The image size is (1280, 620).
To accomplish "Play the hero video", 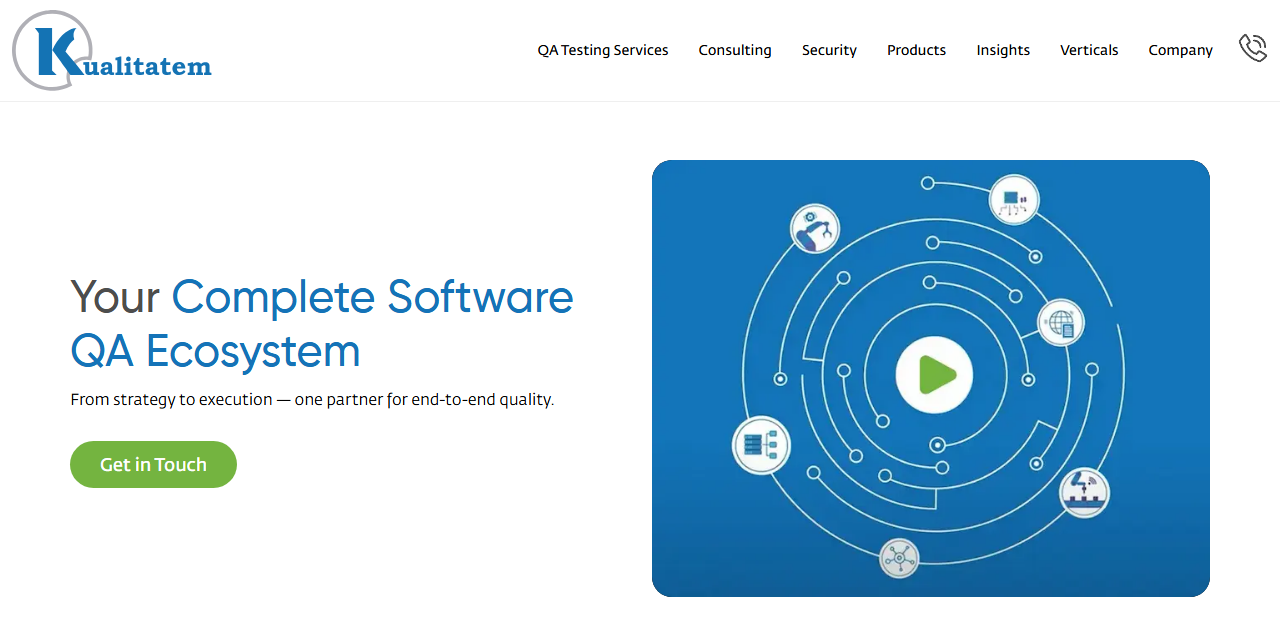I will click(933, 376).
